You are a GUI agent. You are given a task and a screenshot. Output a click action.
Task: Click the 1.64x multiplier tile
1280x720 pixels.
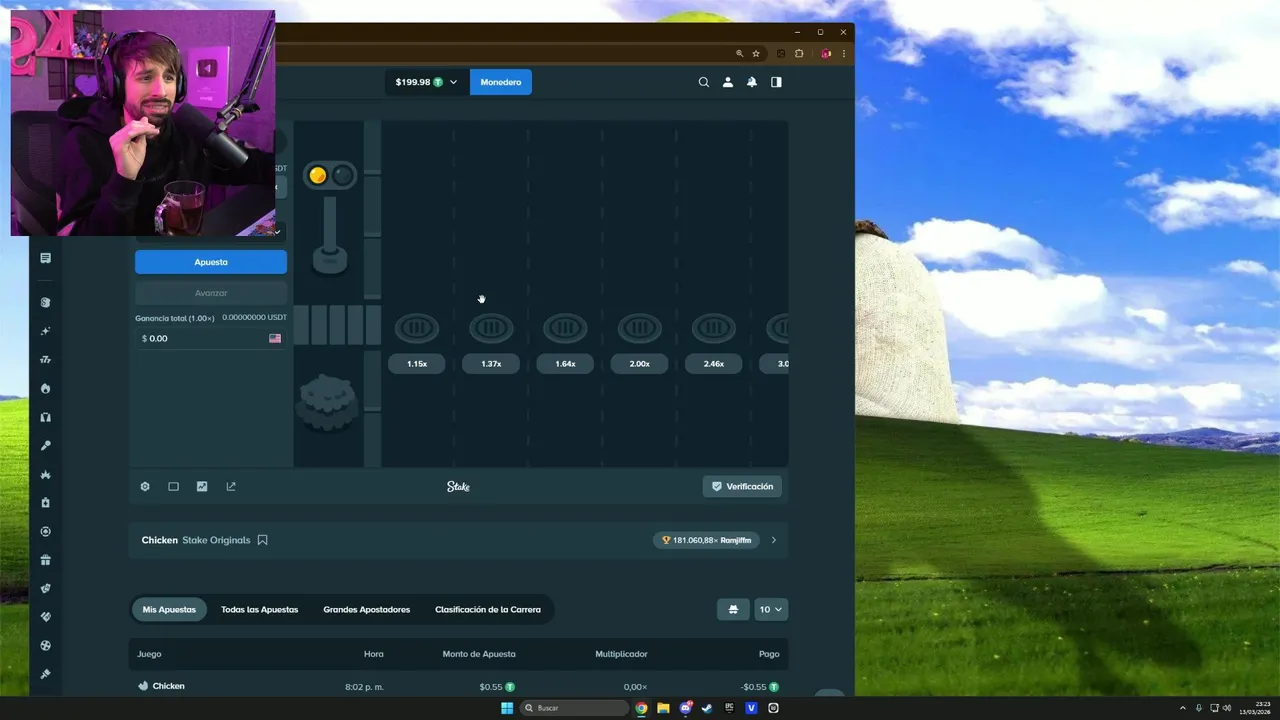[x=565, y=364]
